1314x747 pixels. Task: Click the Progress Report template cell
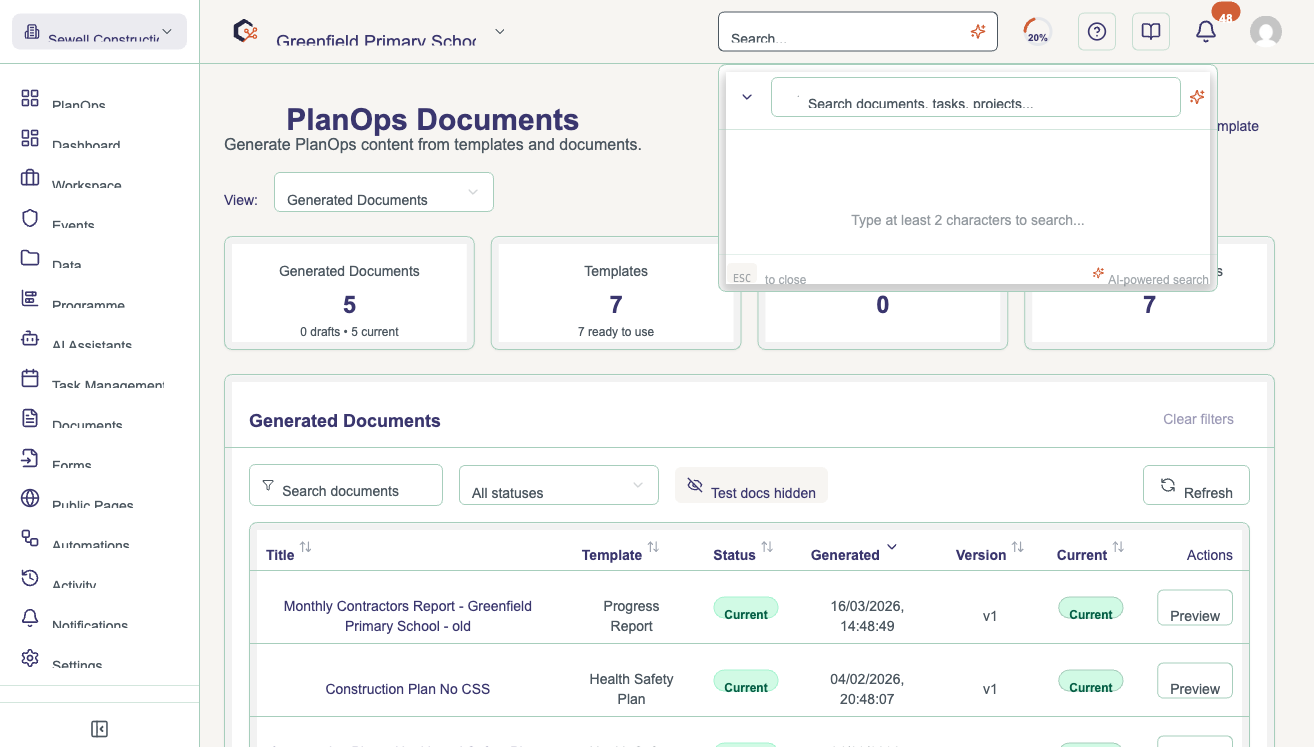631,616
